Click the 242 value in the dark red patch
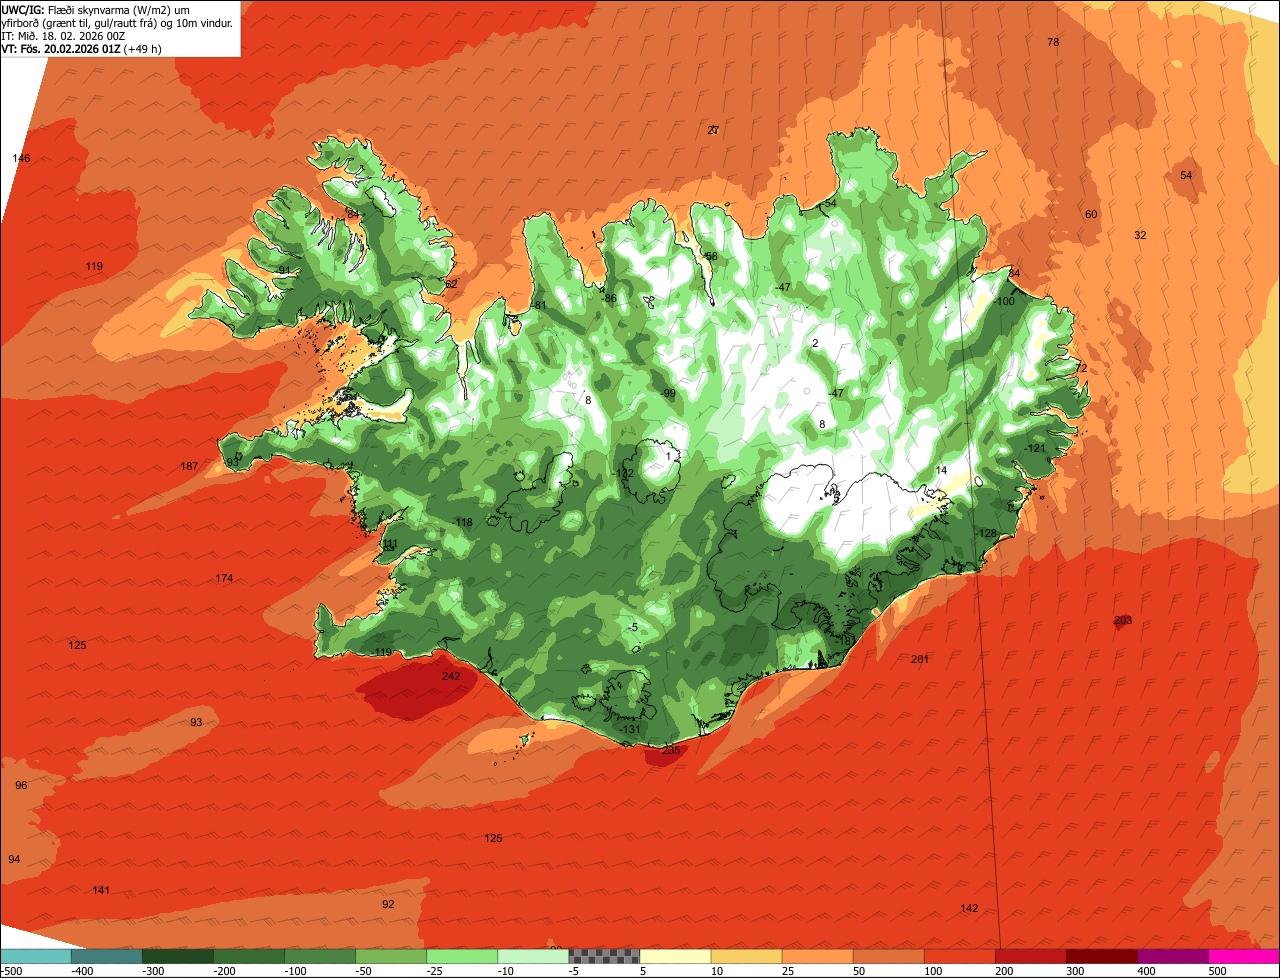Image resolution: width=1280 pixels, height=978 pixels. [x=451, y=677]
